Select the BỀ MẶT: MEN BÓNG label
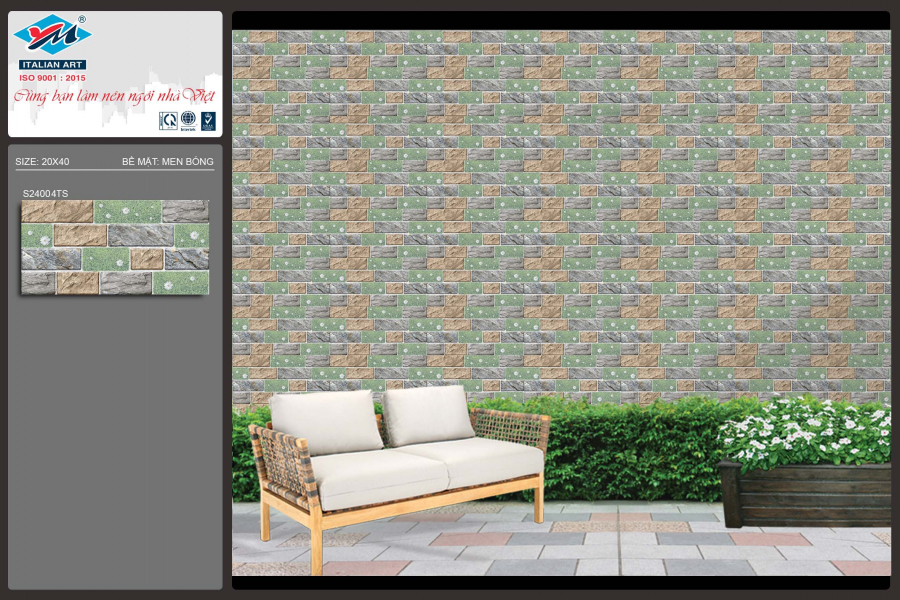This screenshot has height=600, width=900. (x=167, y=161)
